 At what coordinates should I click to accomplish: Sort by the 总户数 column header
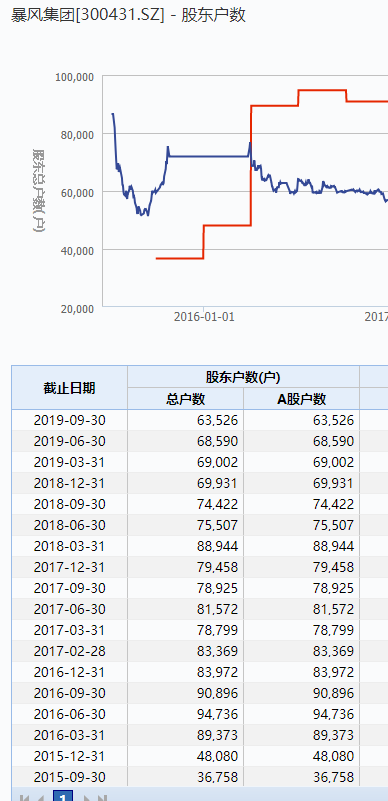pos(185,399)
